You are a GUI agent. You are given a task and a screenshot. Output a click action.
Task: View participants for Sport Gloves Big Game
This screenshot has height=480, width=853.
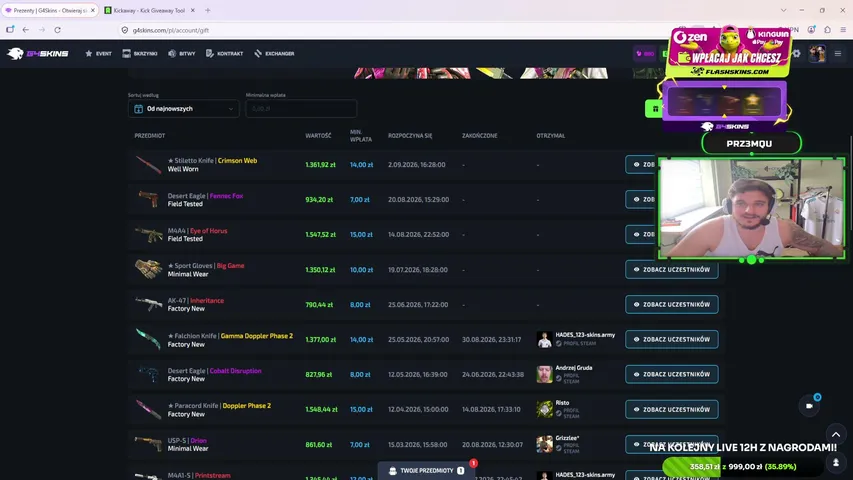click(x=671, y=269)
